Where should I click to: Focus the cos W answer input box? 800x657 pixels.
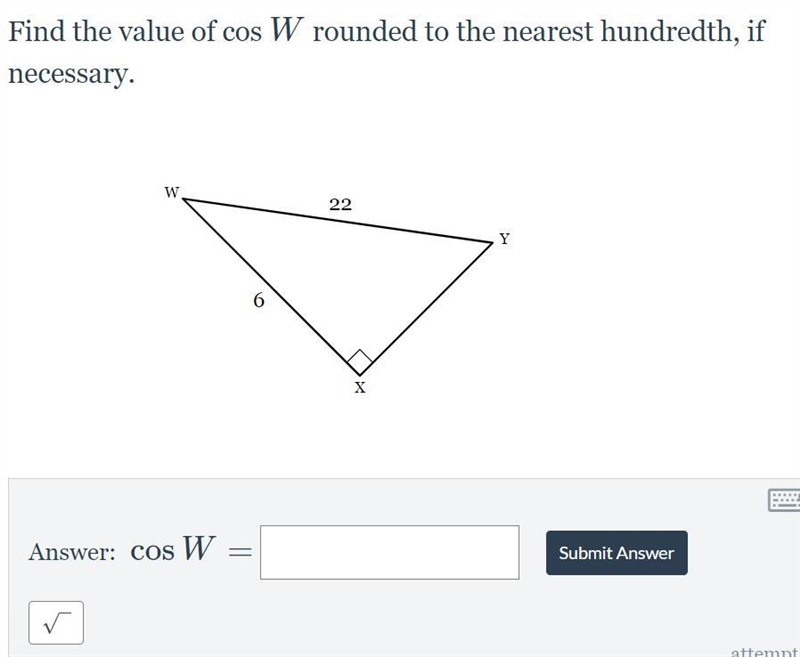click(x=390, y=552)
